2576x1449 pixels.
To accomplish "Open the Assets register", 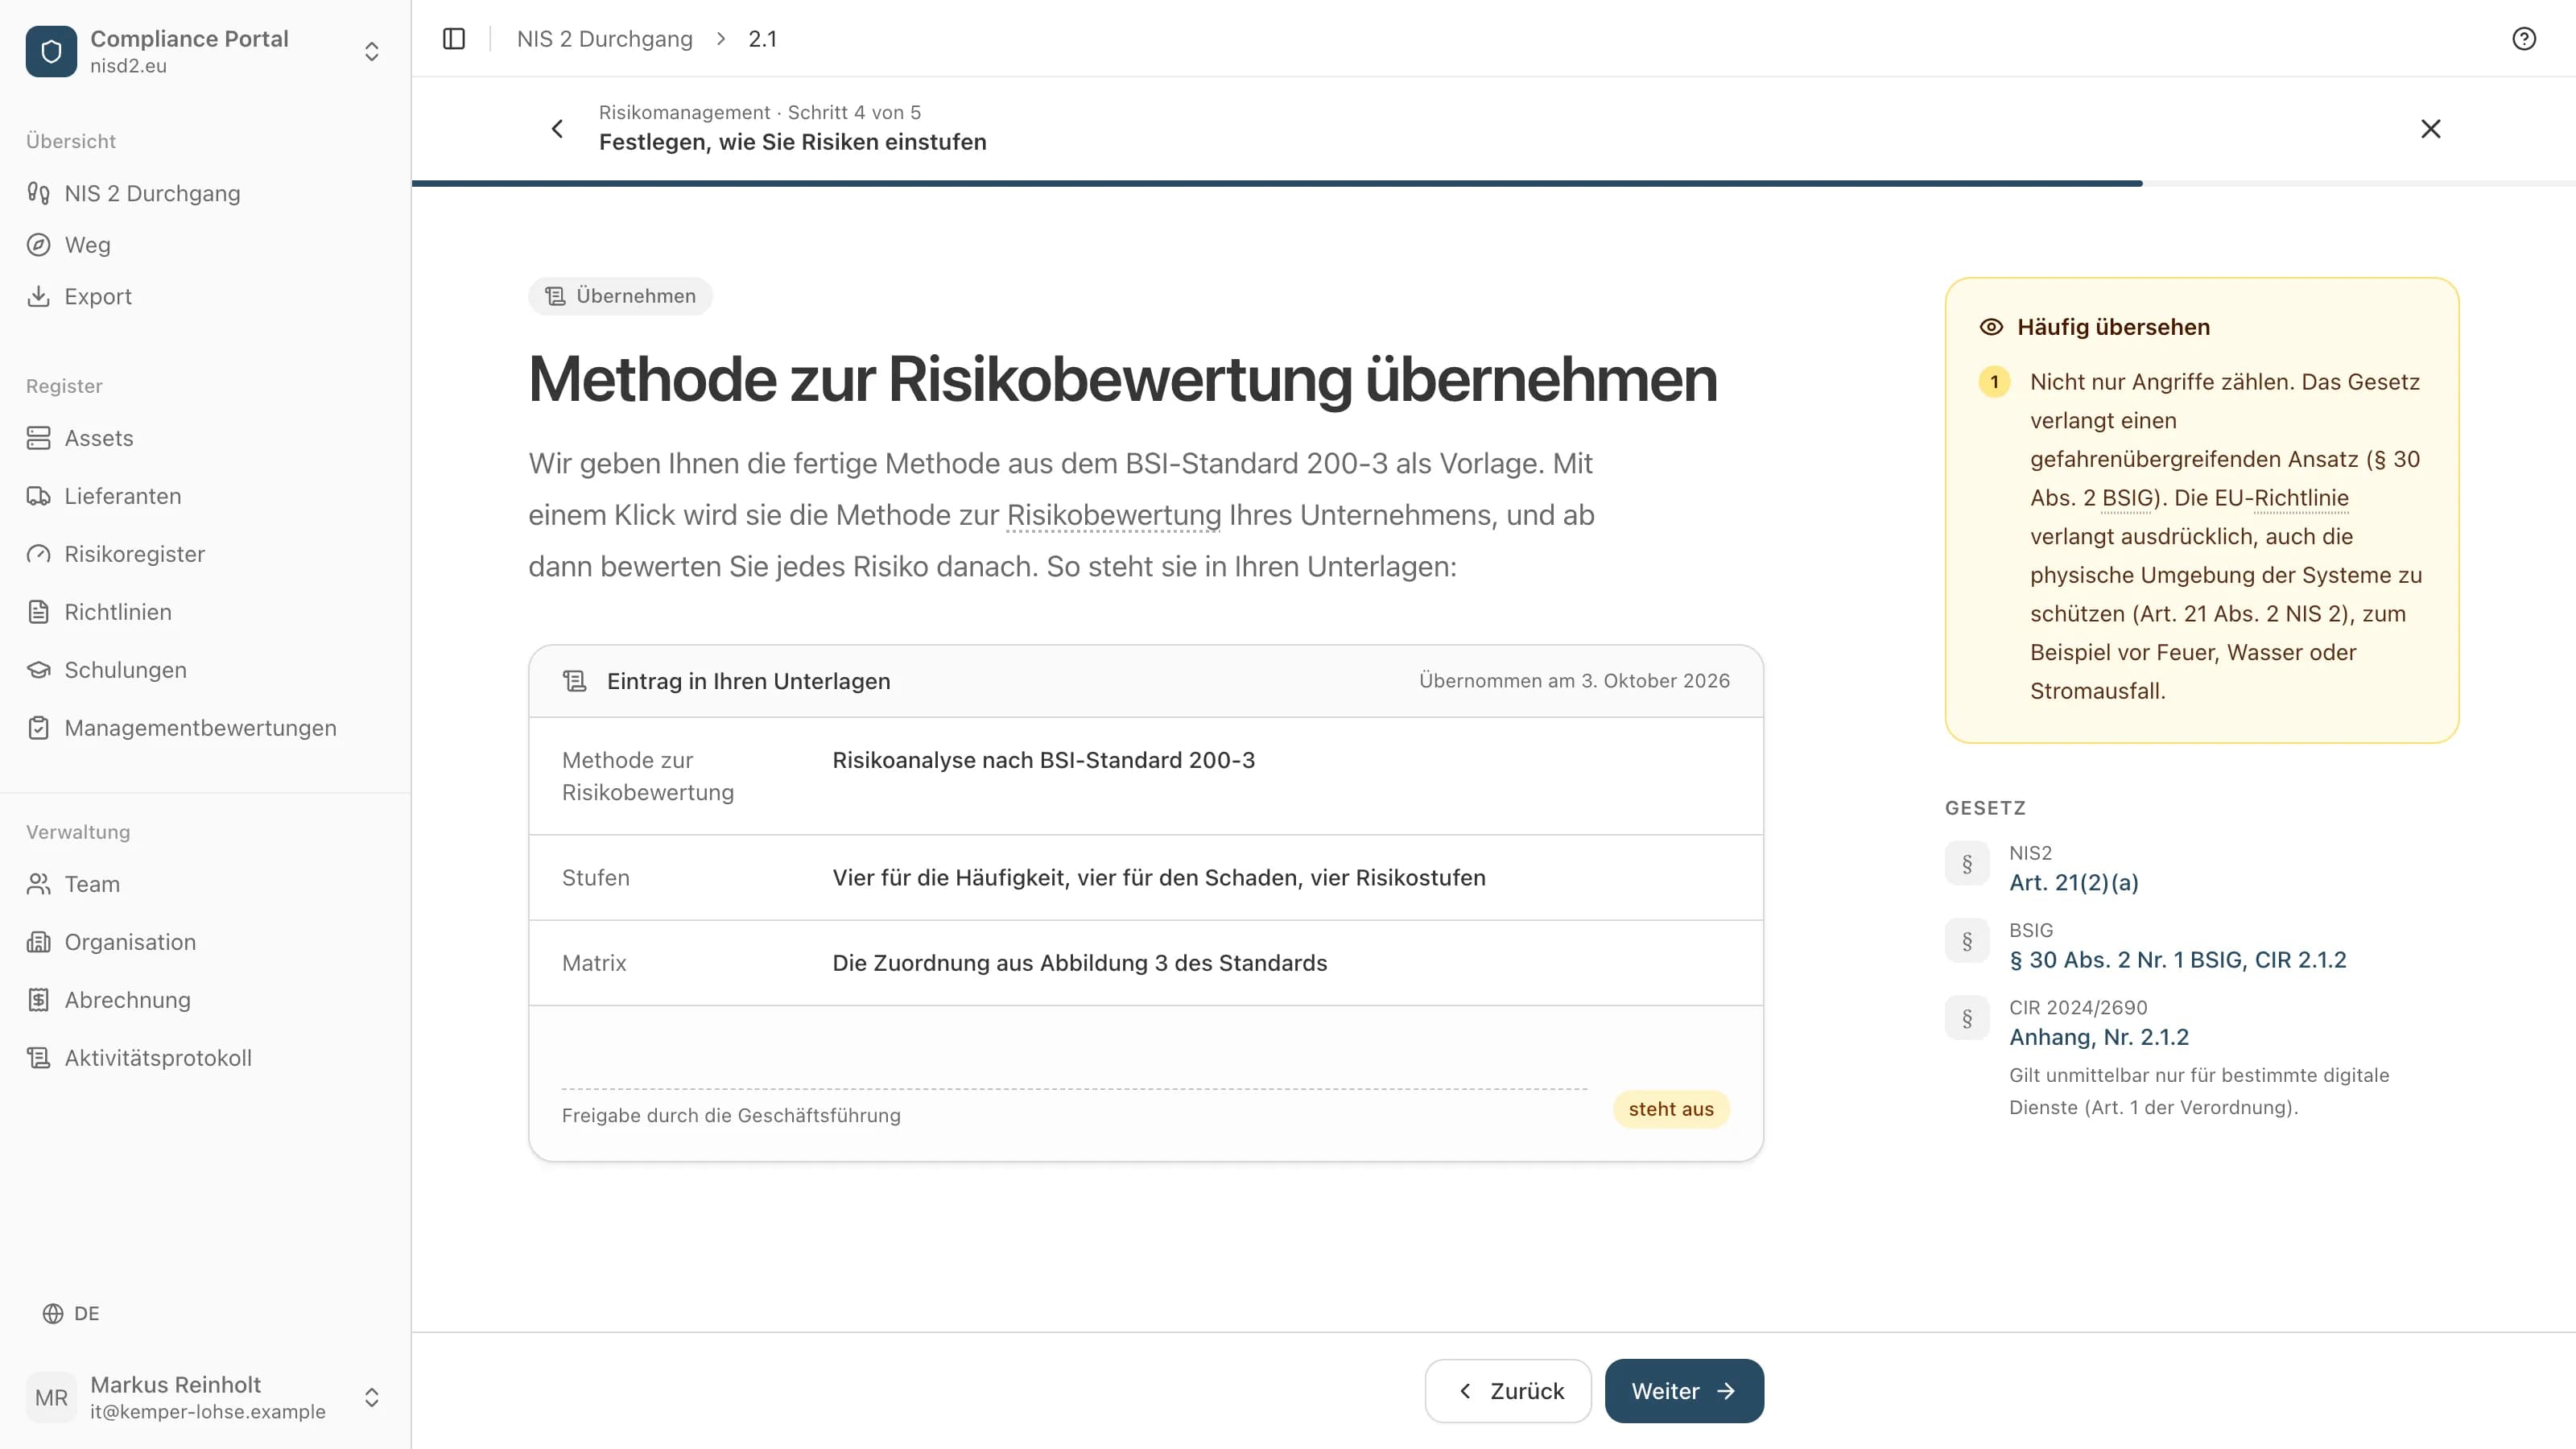I will (99, 438).
